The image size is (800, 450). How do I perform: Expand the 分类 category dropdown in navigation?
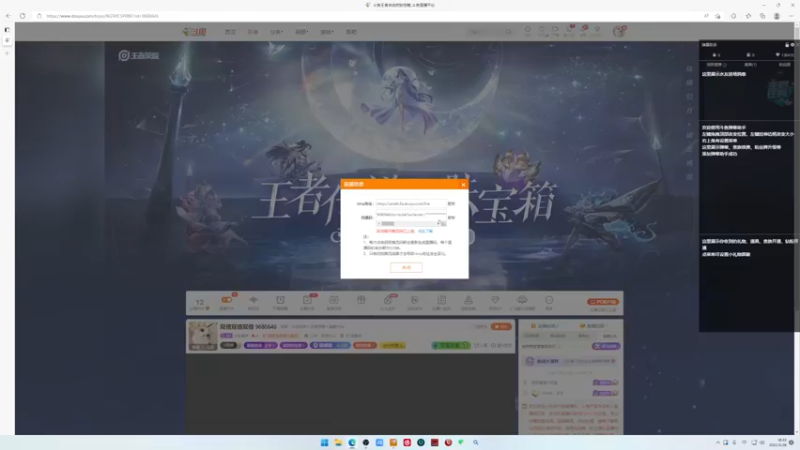[x=276, y=32]
